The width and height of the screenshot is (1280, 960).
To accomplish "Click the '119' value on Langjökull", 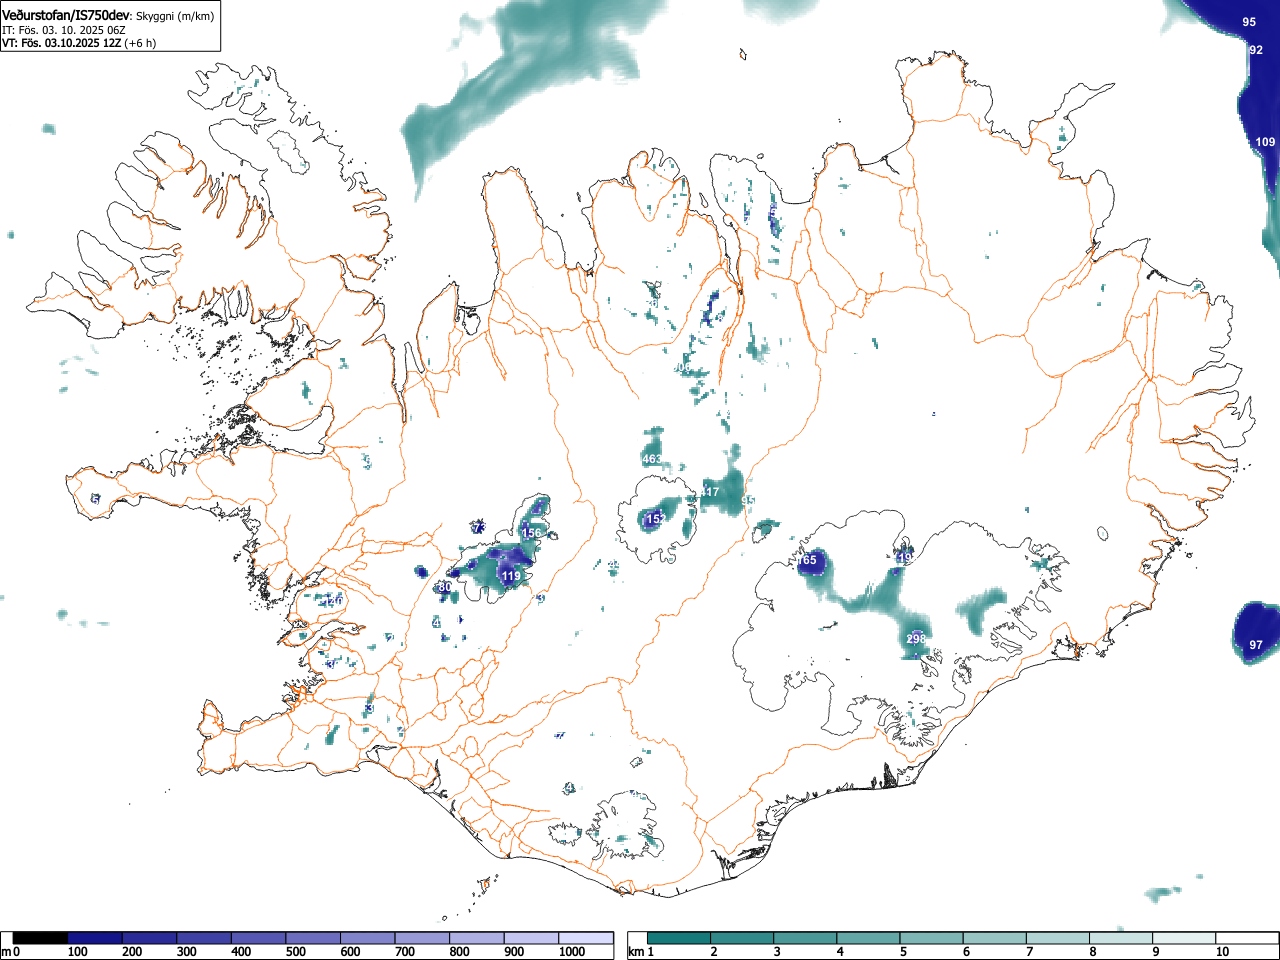I will click(511, 577).
